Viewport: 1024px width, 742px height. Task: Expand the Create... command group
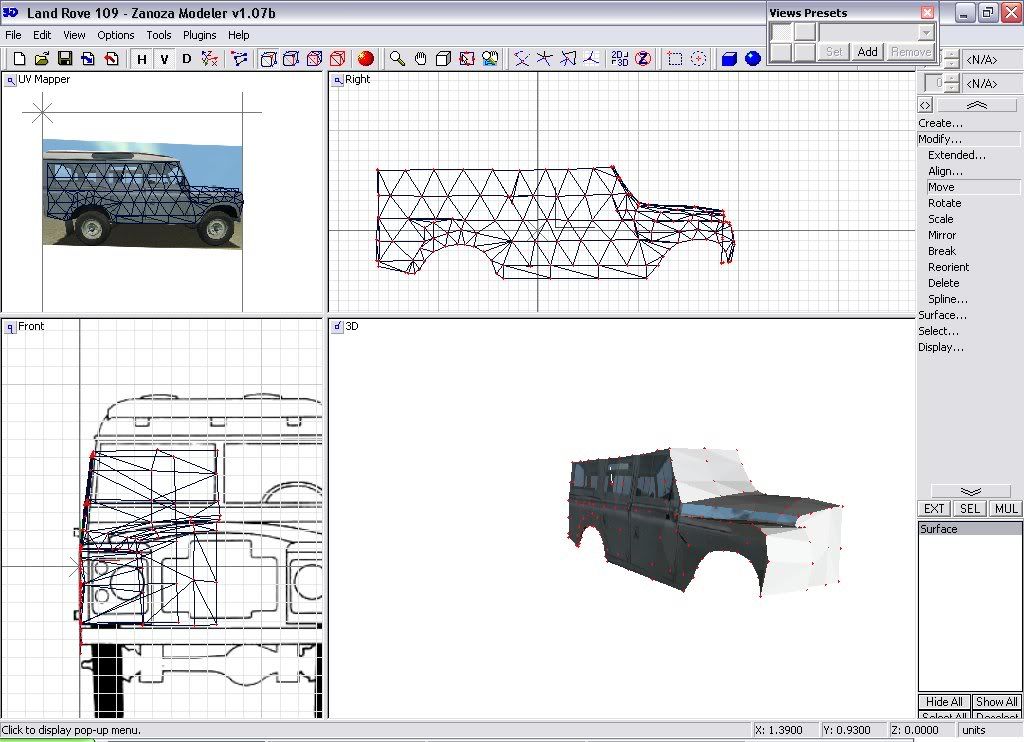[941, 123]
